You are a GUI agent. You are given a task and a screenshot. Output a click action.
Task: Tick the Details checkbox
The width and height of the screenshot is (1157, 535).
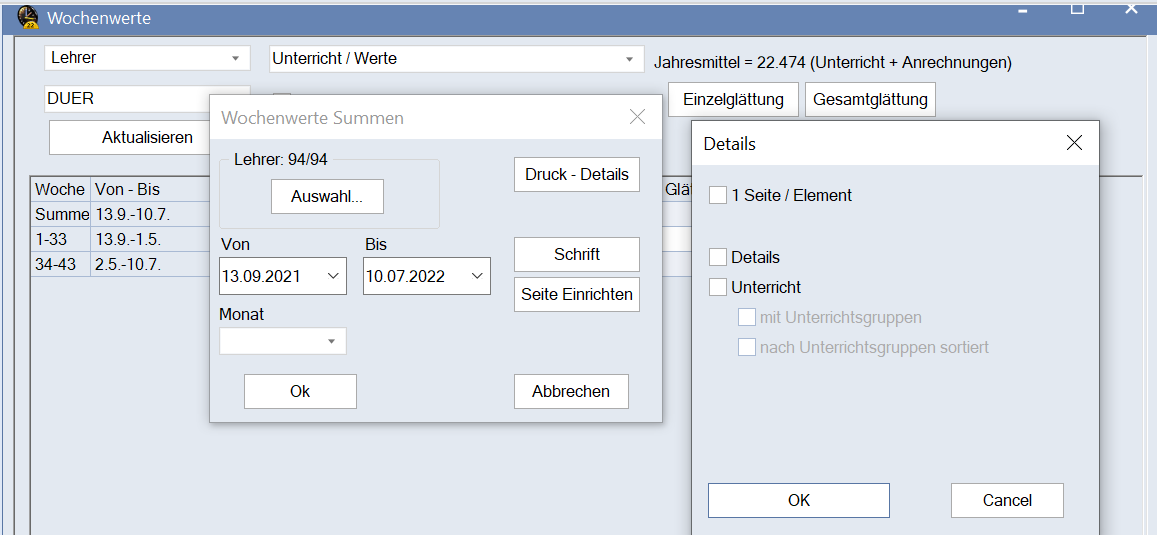pyautogui.click(x=718, y=257)
